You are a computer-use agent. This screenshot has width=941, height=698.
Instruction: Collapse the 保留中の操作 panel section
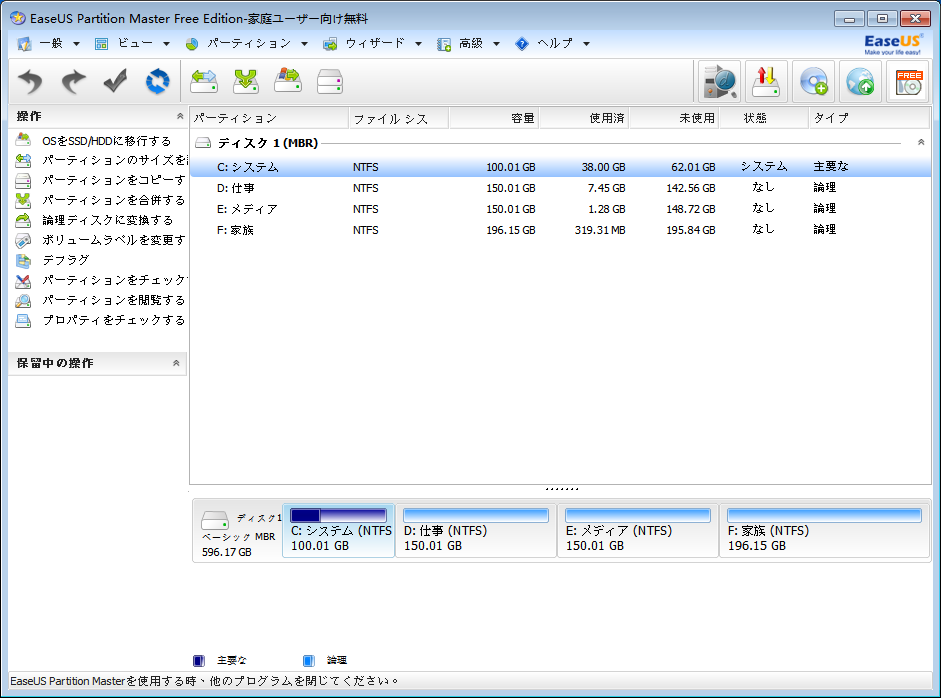pos(176,363)
